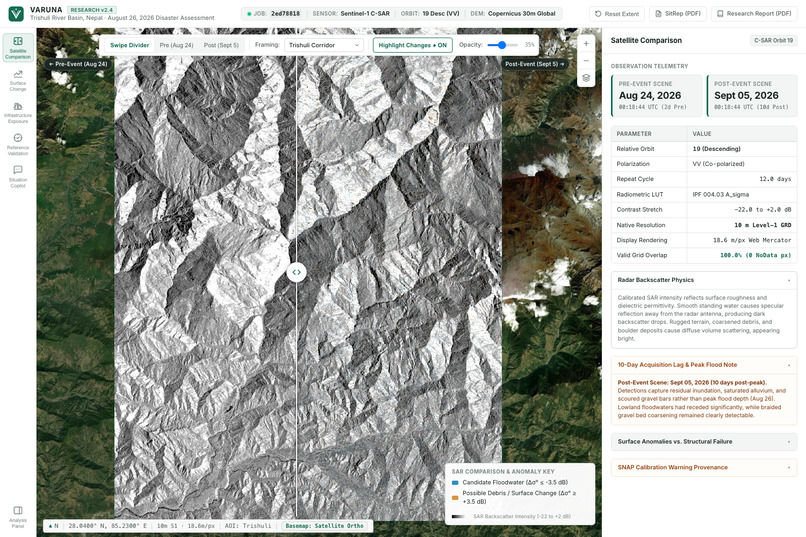Image resolution: width=806 pixels, height=537 pixels.
Task: Toggle Highlight Changes ON button
Action: click(x=413, y=45)
